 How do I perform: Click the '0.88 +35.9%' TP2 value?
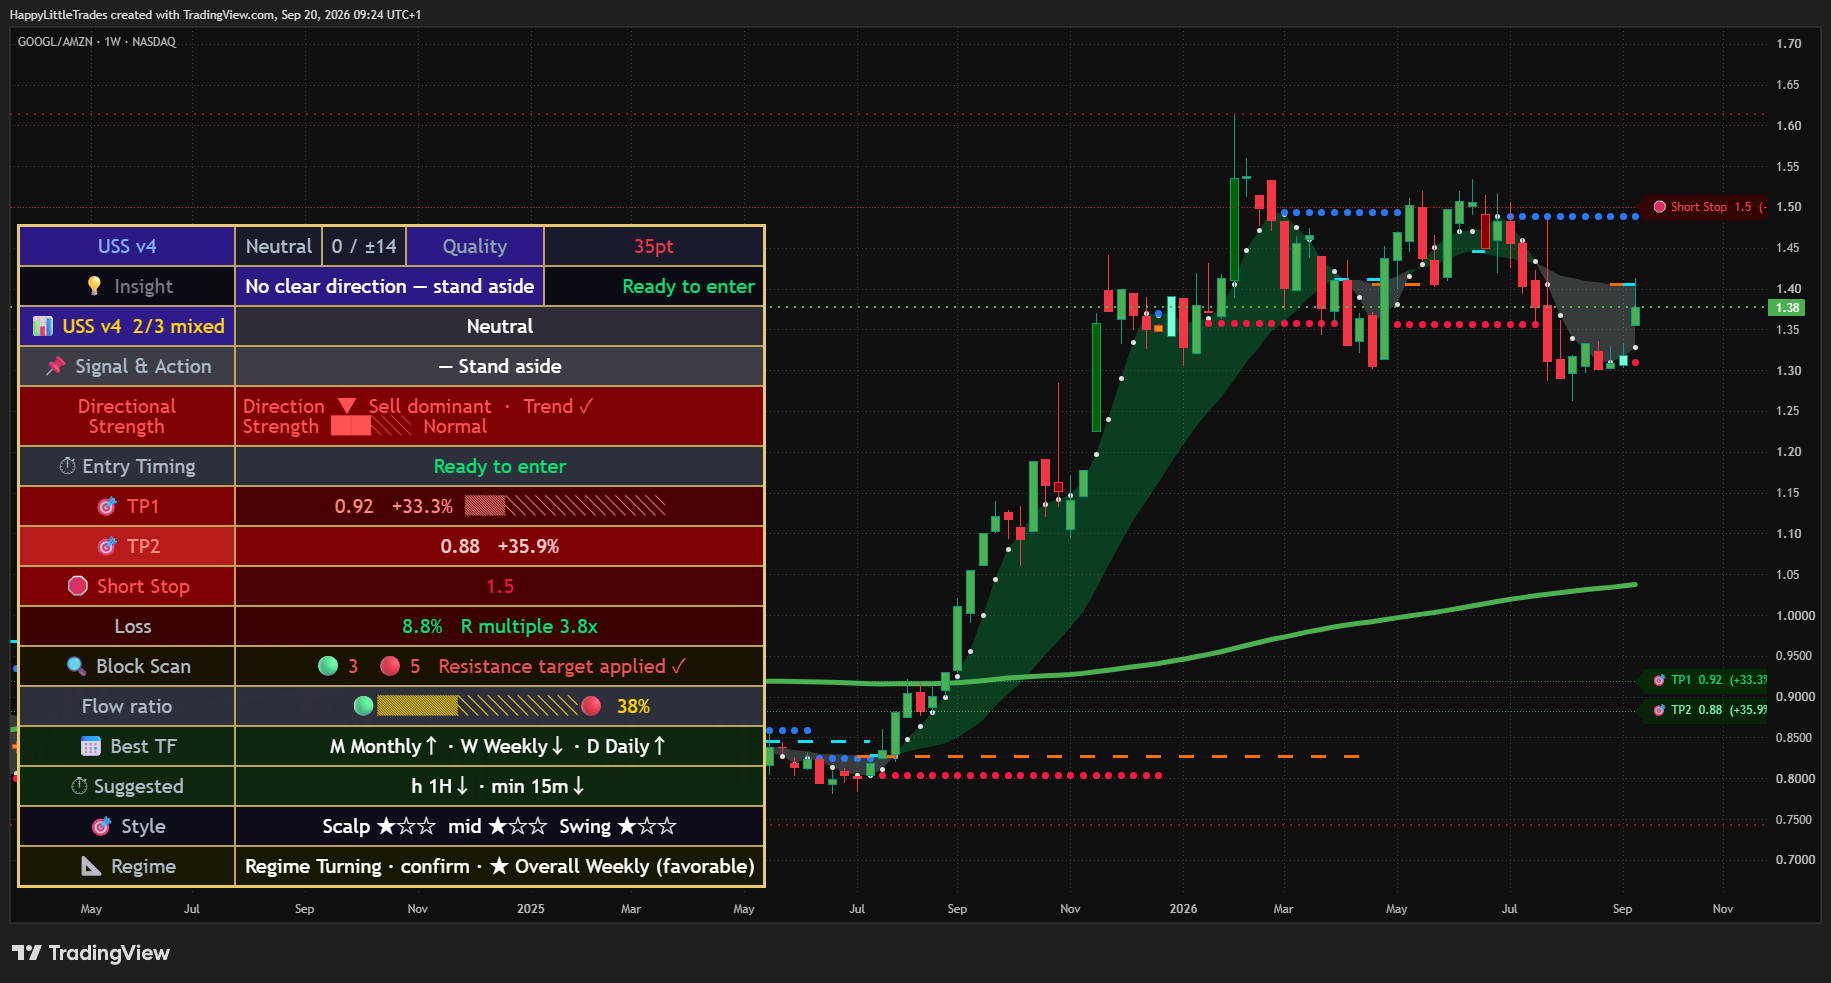(500, 546)
